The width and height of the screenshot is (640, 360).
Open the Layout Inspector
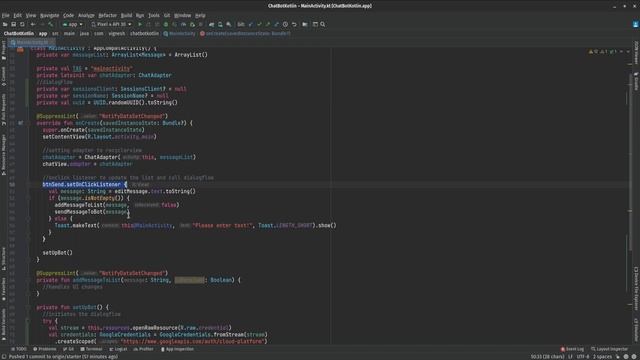tap(609, 349)
